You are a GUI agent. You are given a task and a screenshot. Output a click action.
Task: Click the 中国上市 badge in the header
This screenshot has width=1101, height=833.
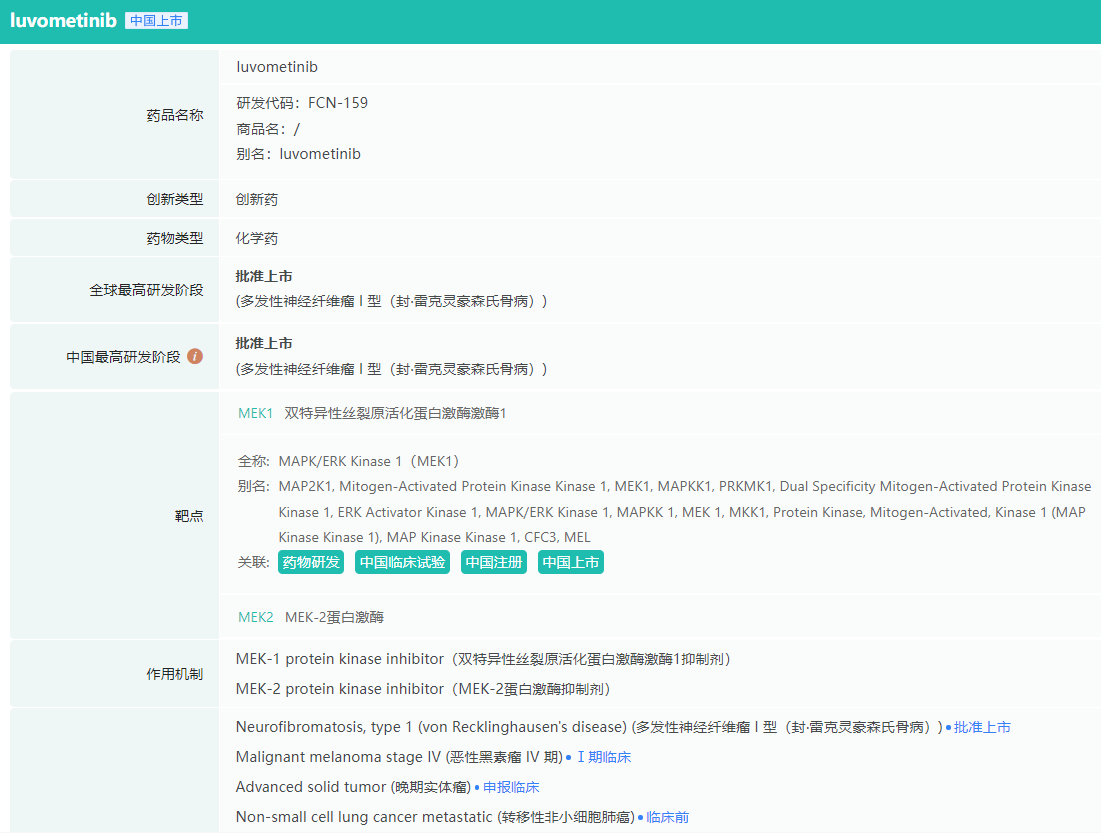point(156,21)
